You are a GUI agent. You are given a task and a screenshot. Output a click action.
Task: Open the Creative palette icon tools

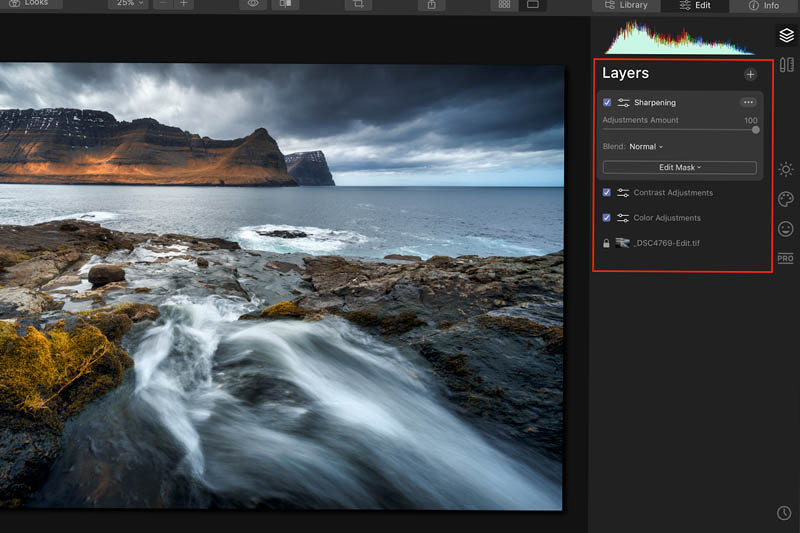[x=786, y=199]
